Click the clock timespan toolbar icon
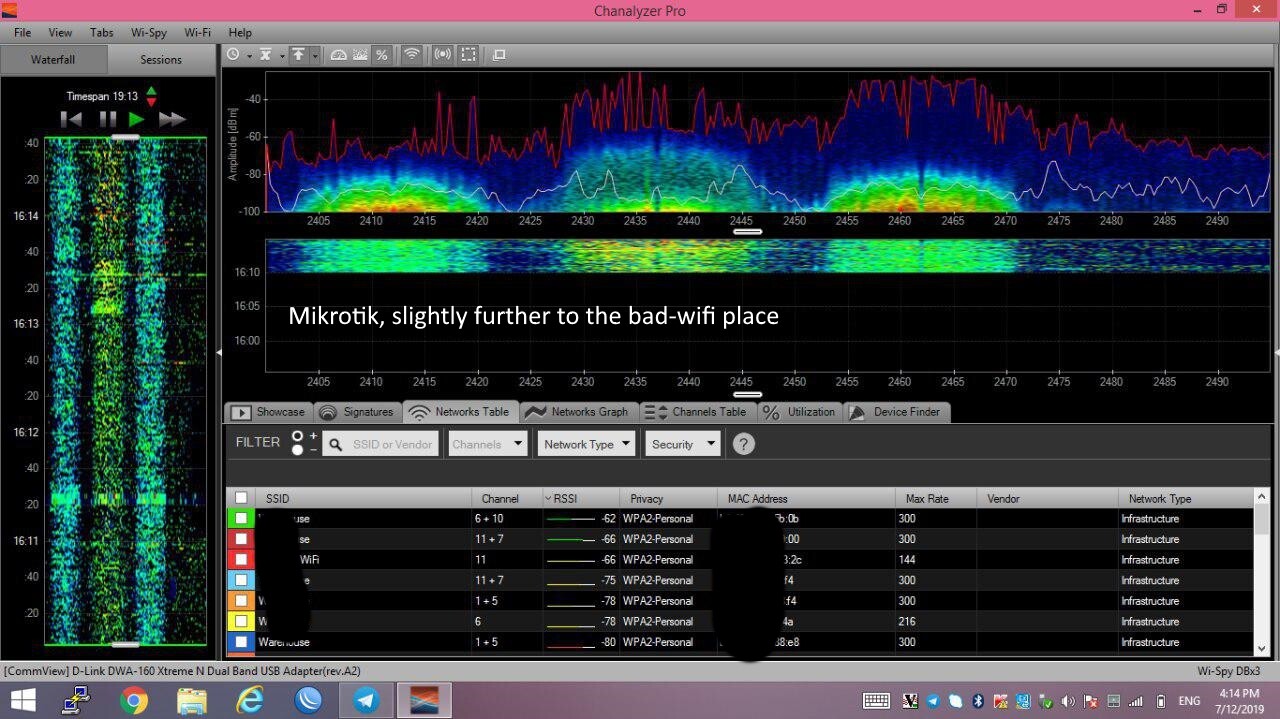The width and height of the screenshot is (1280, 719). point(233,55)
